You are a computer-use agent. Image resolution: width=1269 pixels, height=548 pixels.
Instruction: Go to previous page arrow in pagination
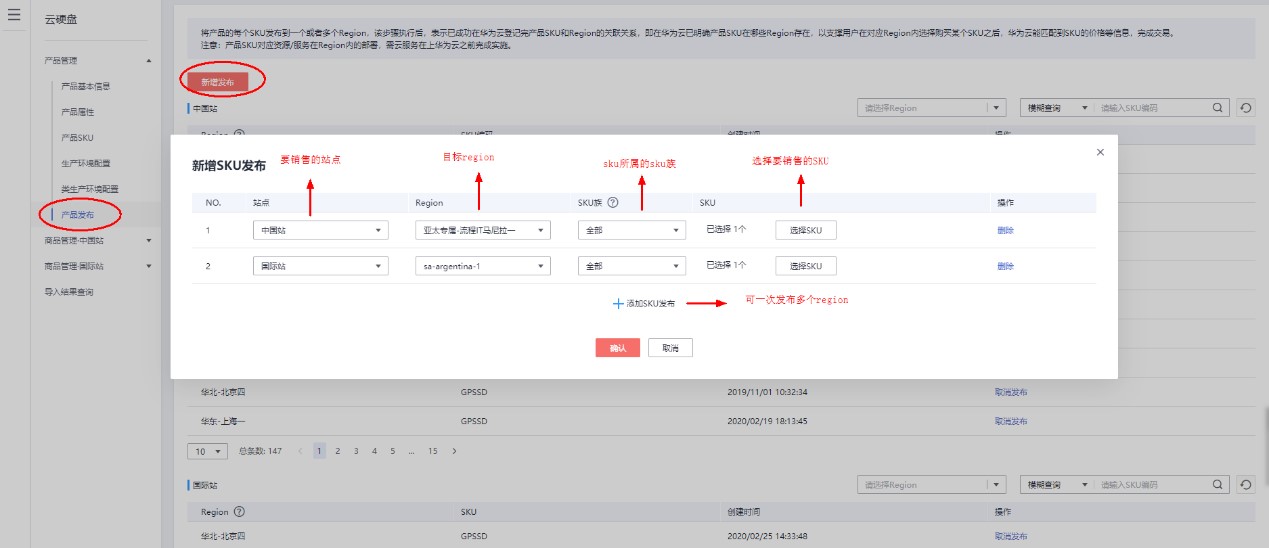coord(300,451)
